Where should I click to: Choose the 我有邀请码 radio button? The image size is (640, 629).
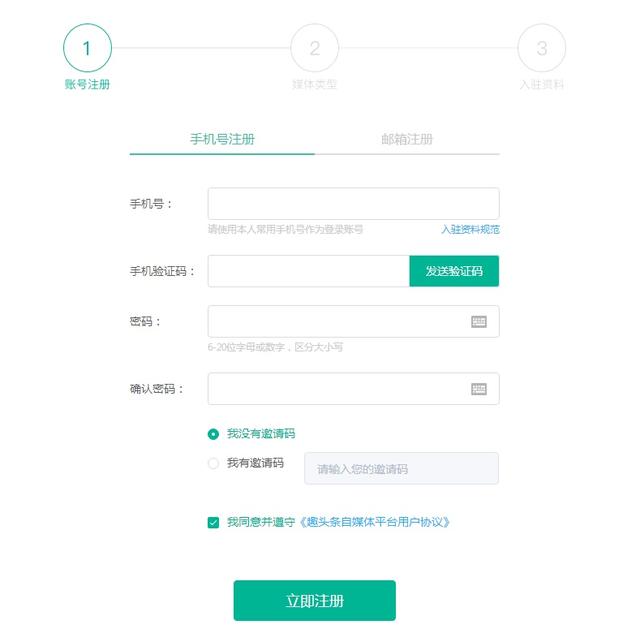[213, 463]
